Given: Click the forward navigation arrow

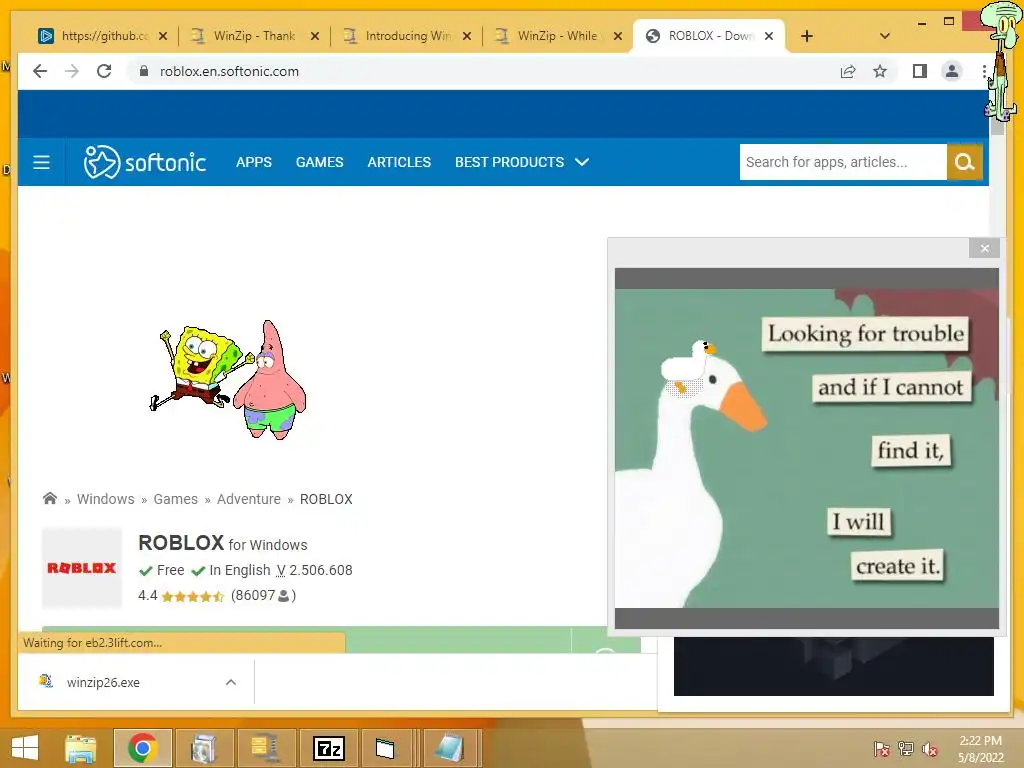Looking at the screenshot, I should click(x=72, y=71).
